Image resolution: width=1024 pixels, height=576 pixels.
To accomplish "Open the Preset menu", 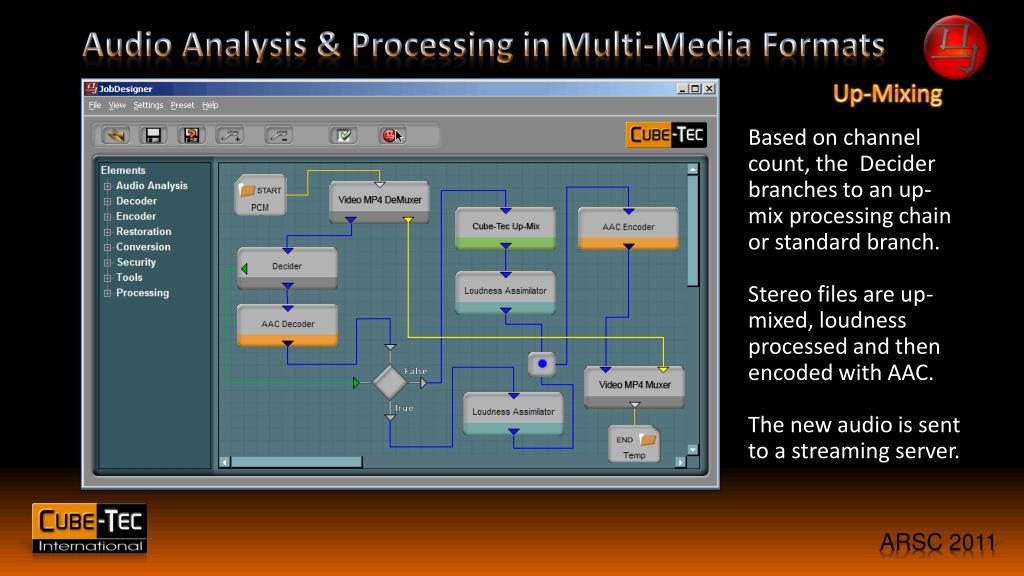I will click(182, 105).
